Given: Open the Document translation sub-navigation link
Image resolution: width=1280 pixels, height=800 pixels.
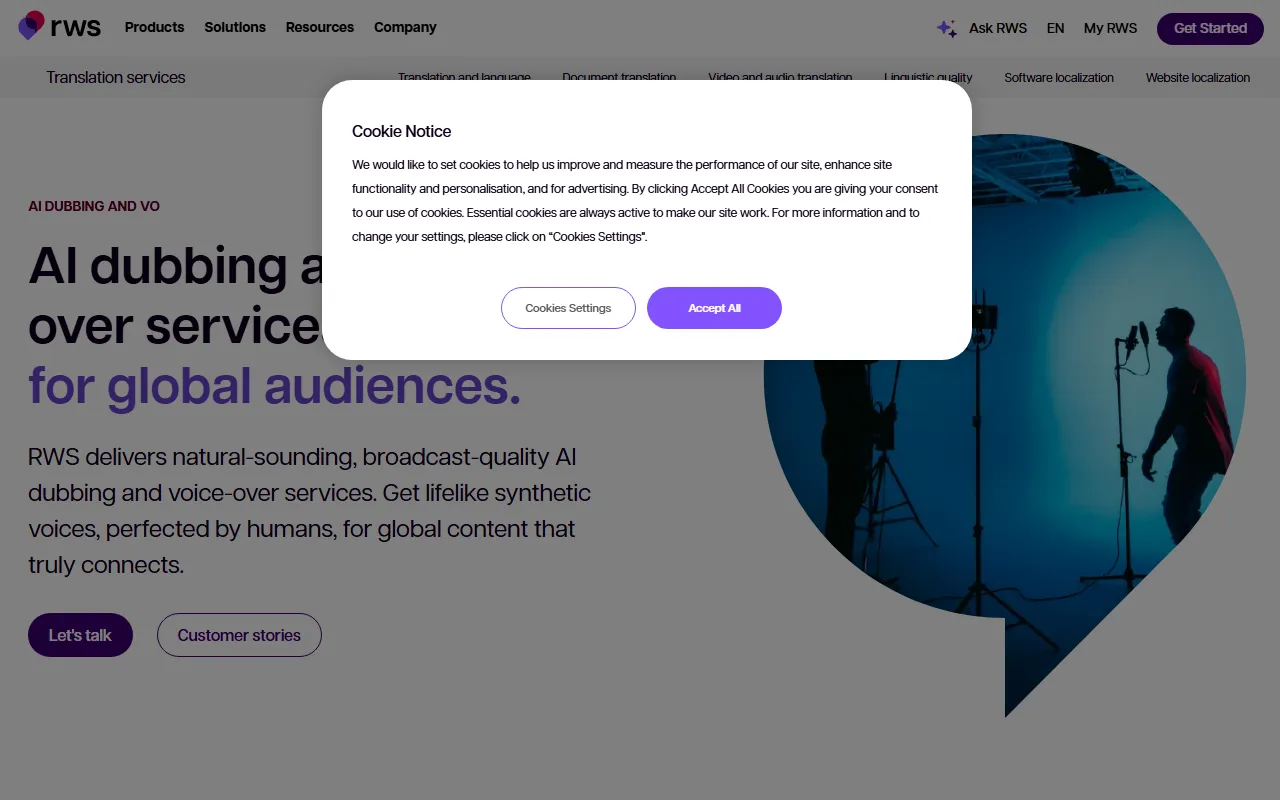Looking at the screenshot, I should [619, 77].
